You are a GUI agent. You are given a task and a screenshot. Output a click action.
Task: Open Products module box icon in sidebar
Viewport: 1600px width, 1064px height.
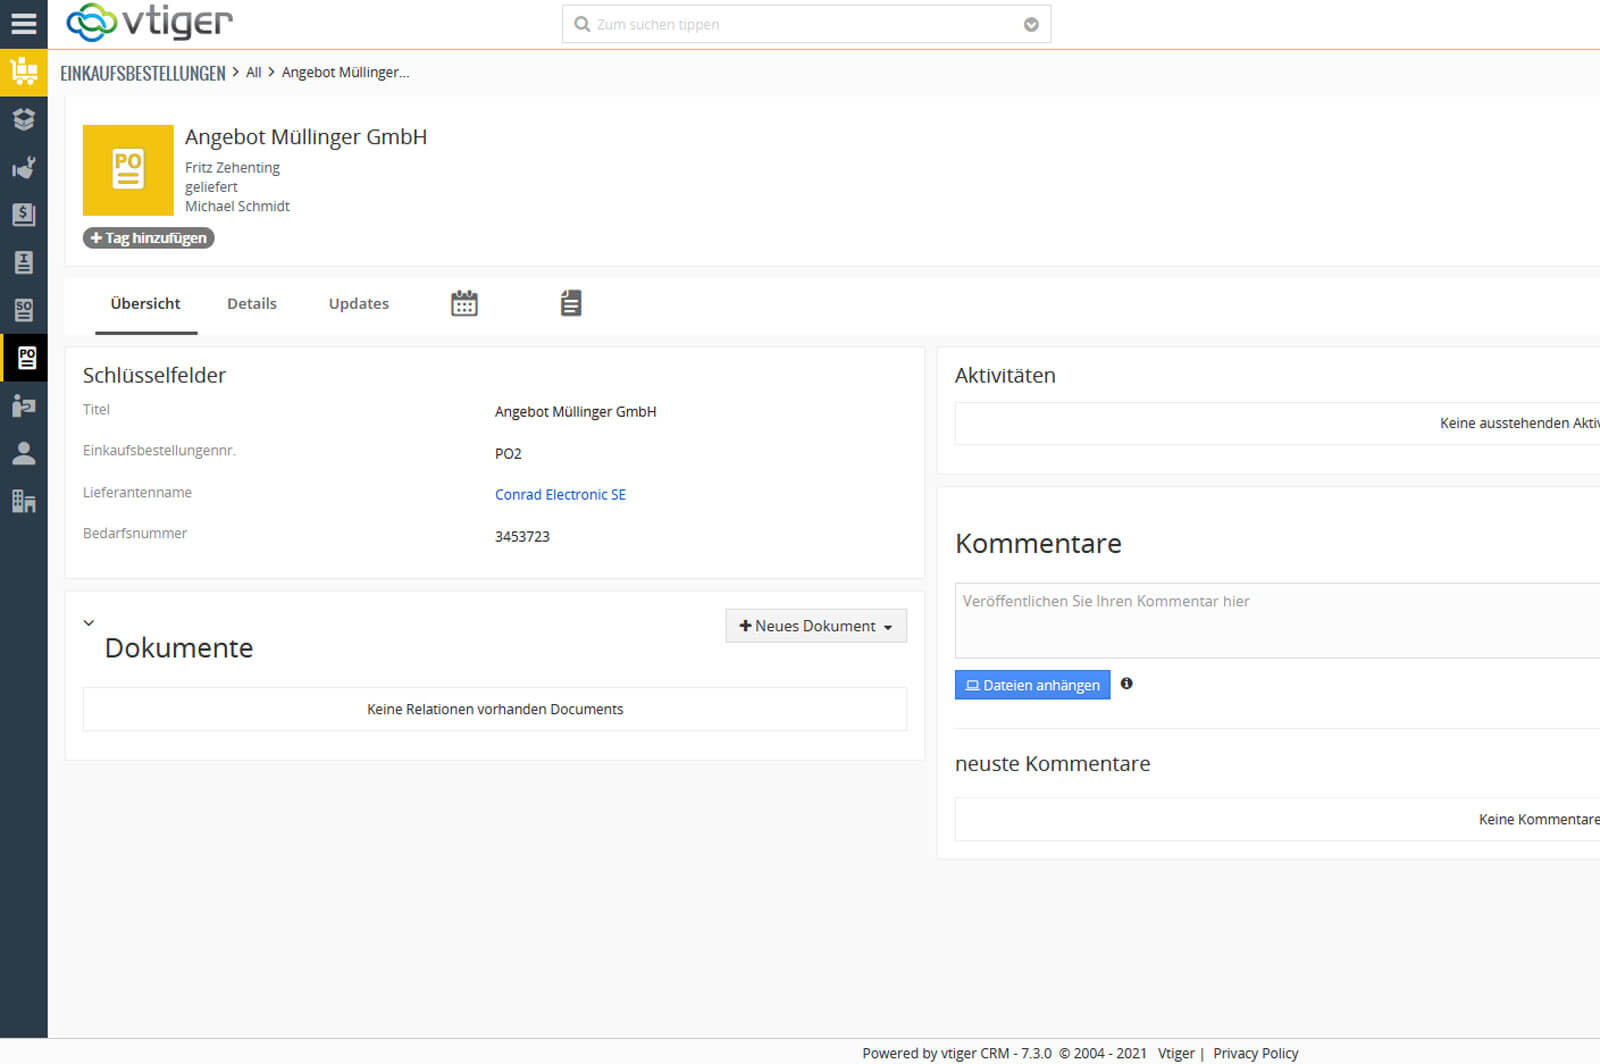click(23, 119)
